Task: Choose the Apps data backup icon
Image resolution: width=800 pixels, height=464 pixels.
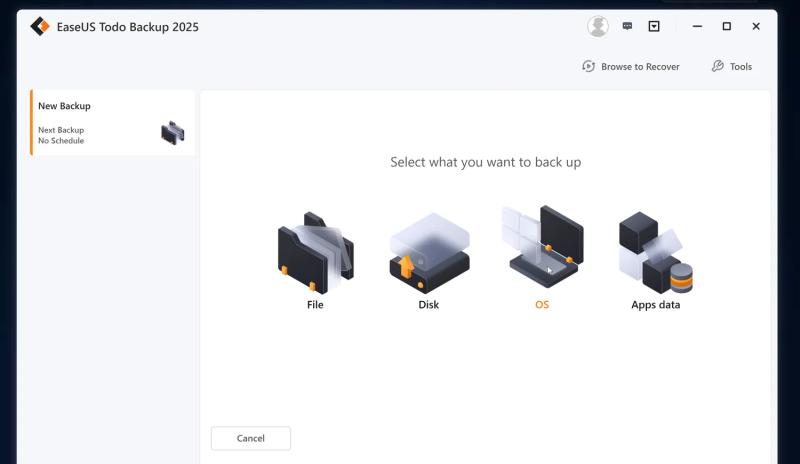Action: 656,252
